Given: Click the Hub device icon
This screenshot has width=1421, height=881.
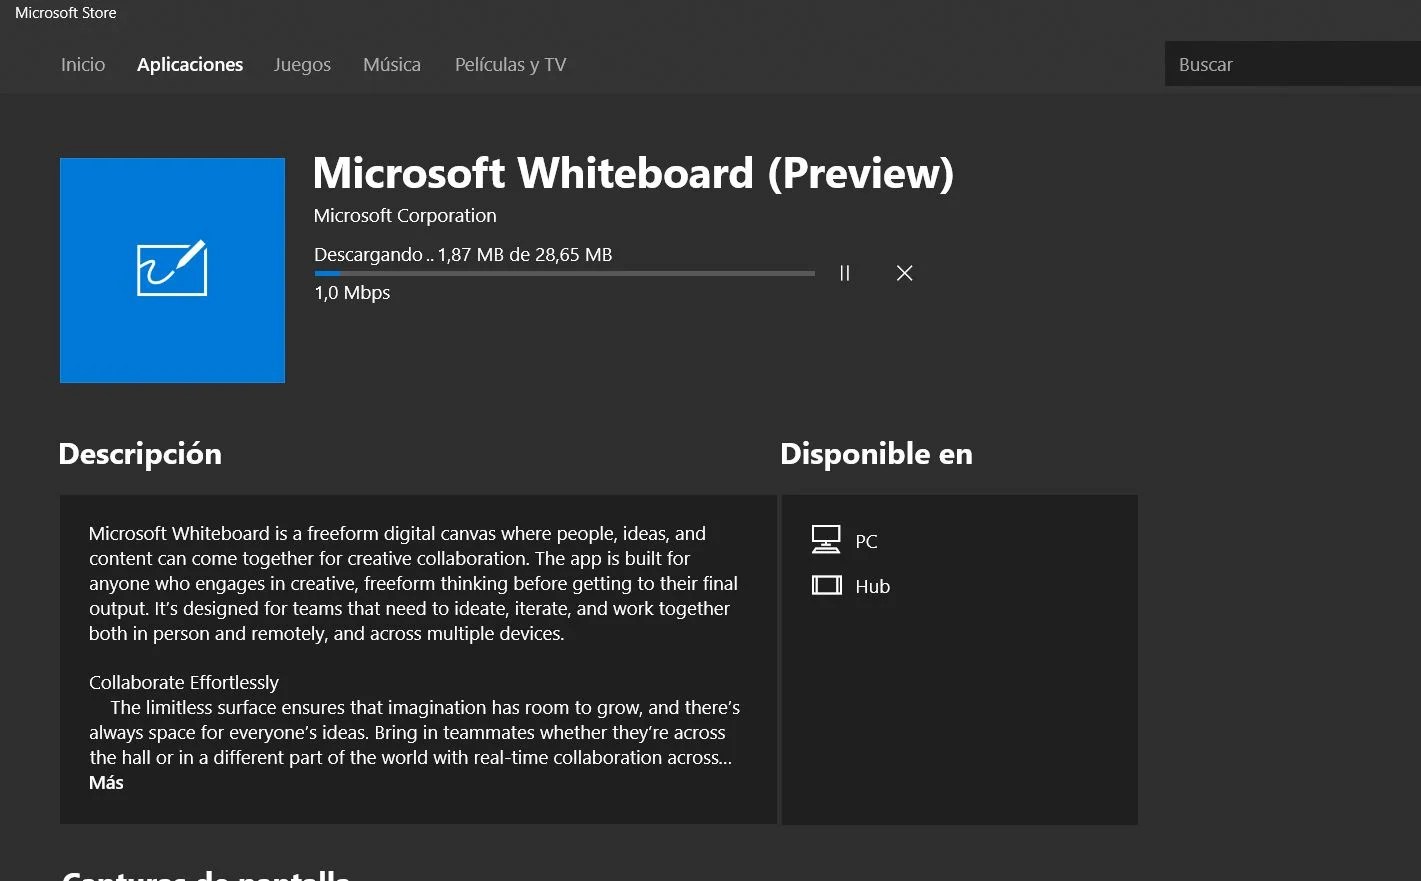Looking at the screenshot, I should click(x=826, y=584).
